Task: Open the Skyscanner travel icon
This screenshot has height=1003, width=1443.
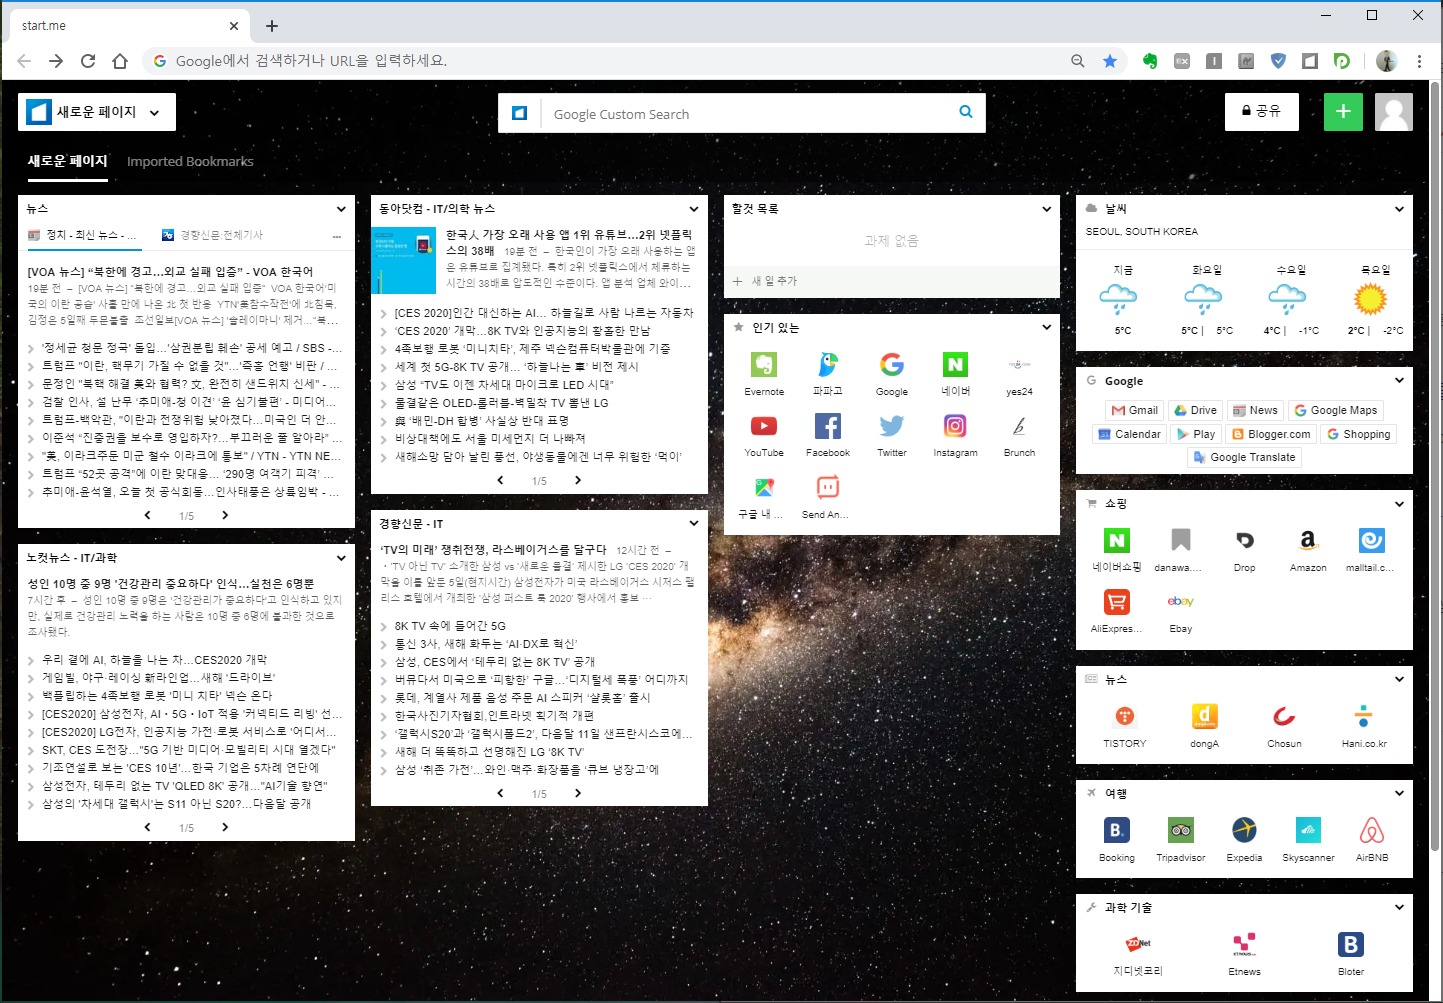Action: [x=1308, y=830]
